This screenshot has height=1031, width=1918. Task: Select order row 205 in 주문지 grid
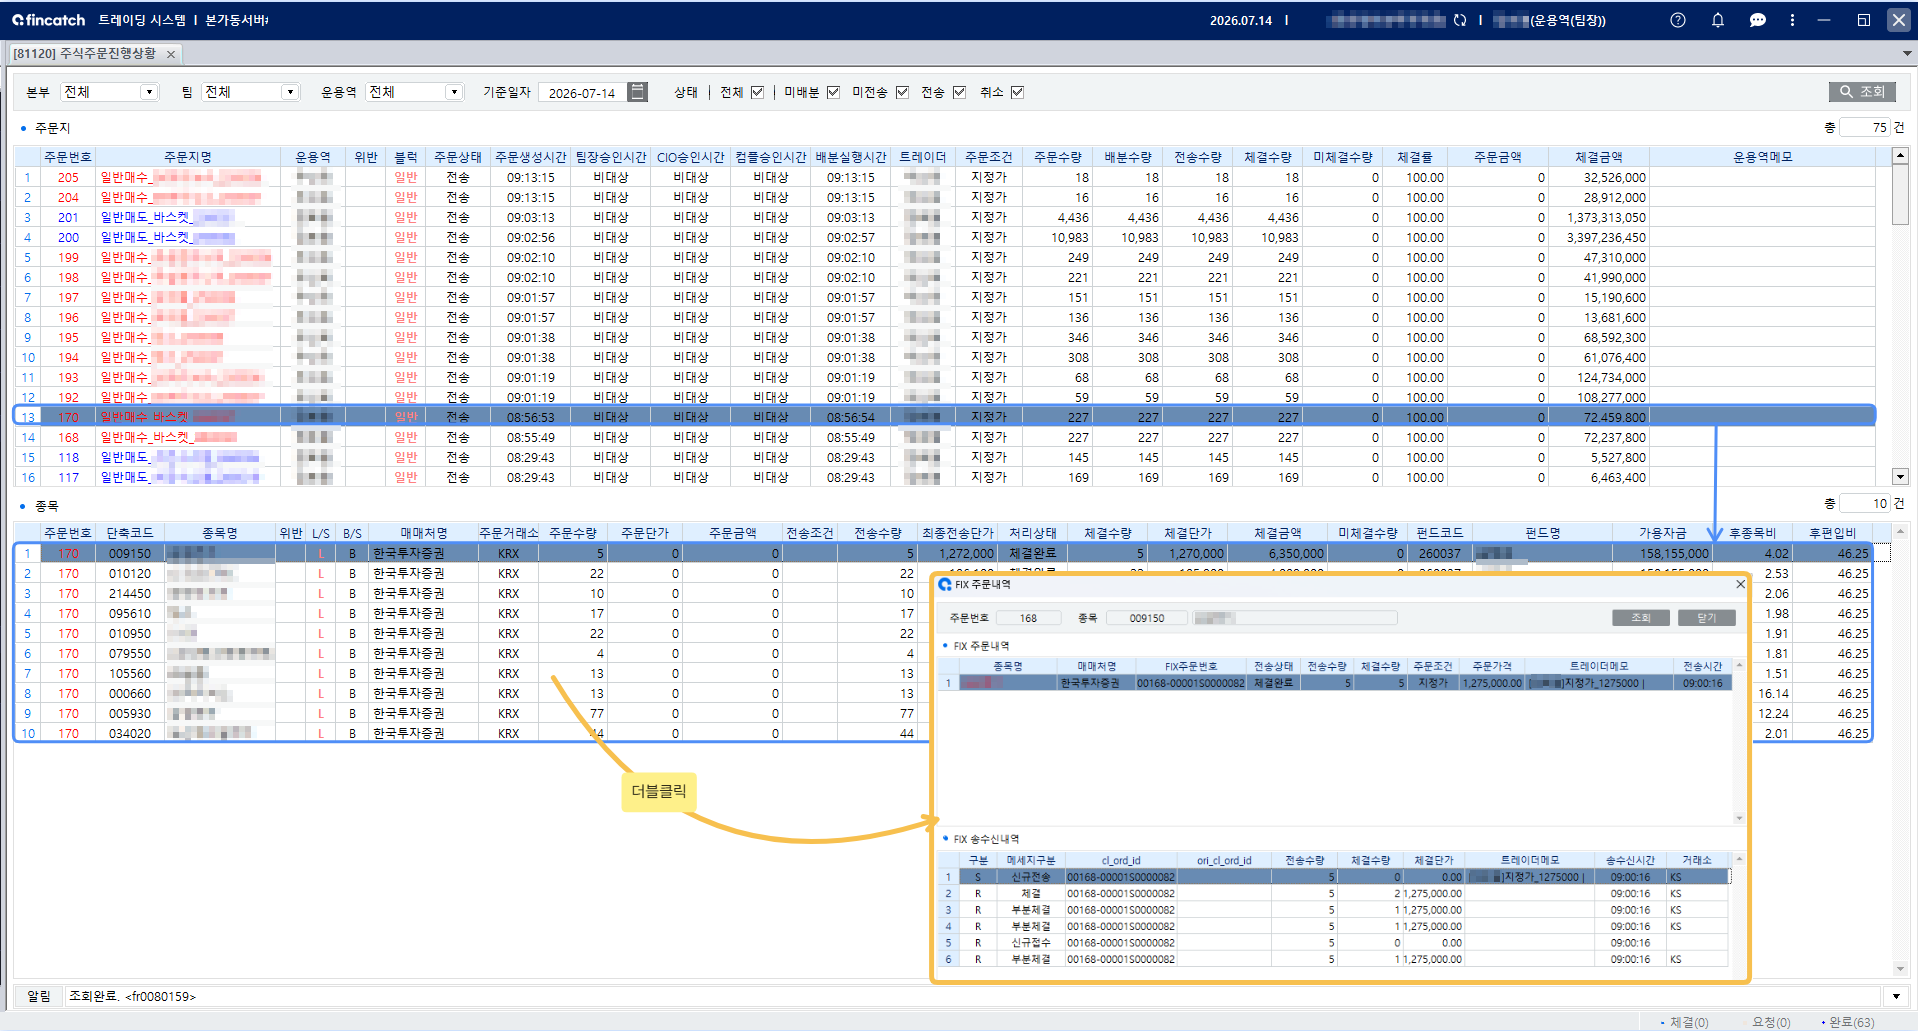click(x=945, y=177)
